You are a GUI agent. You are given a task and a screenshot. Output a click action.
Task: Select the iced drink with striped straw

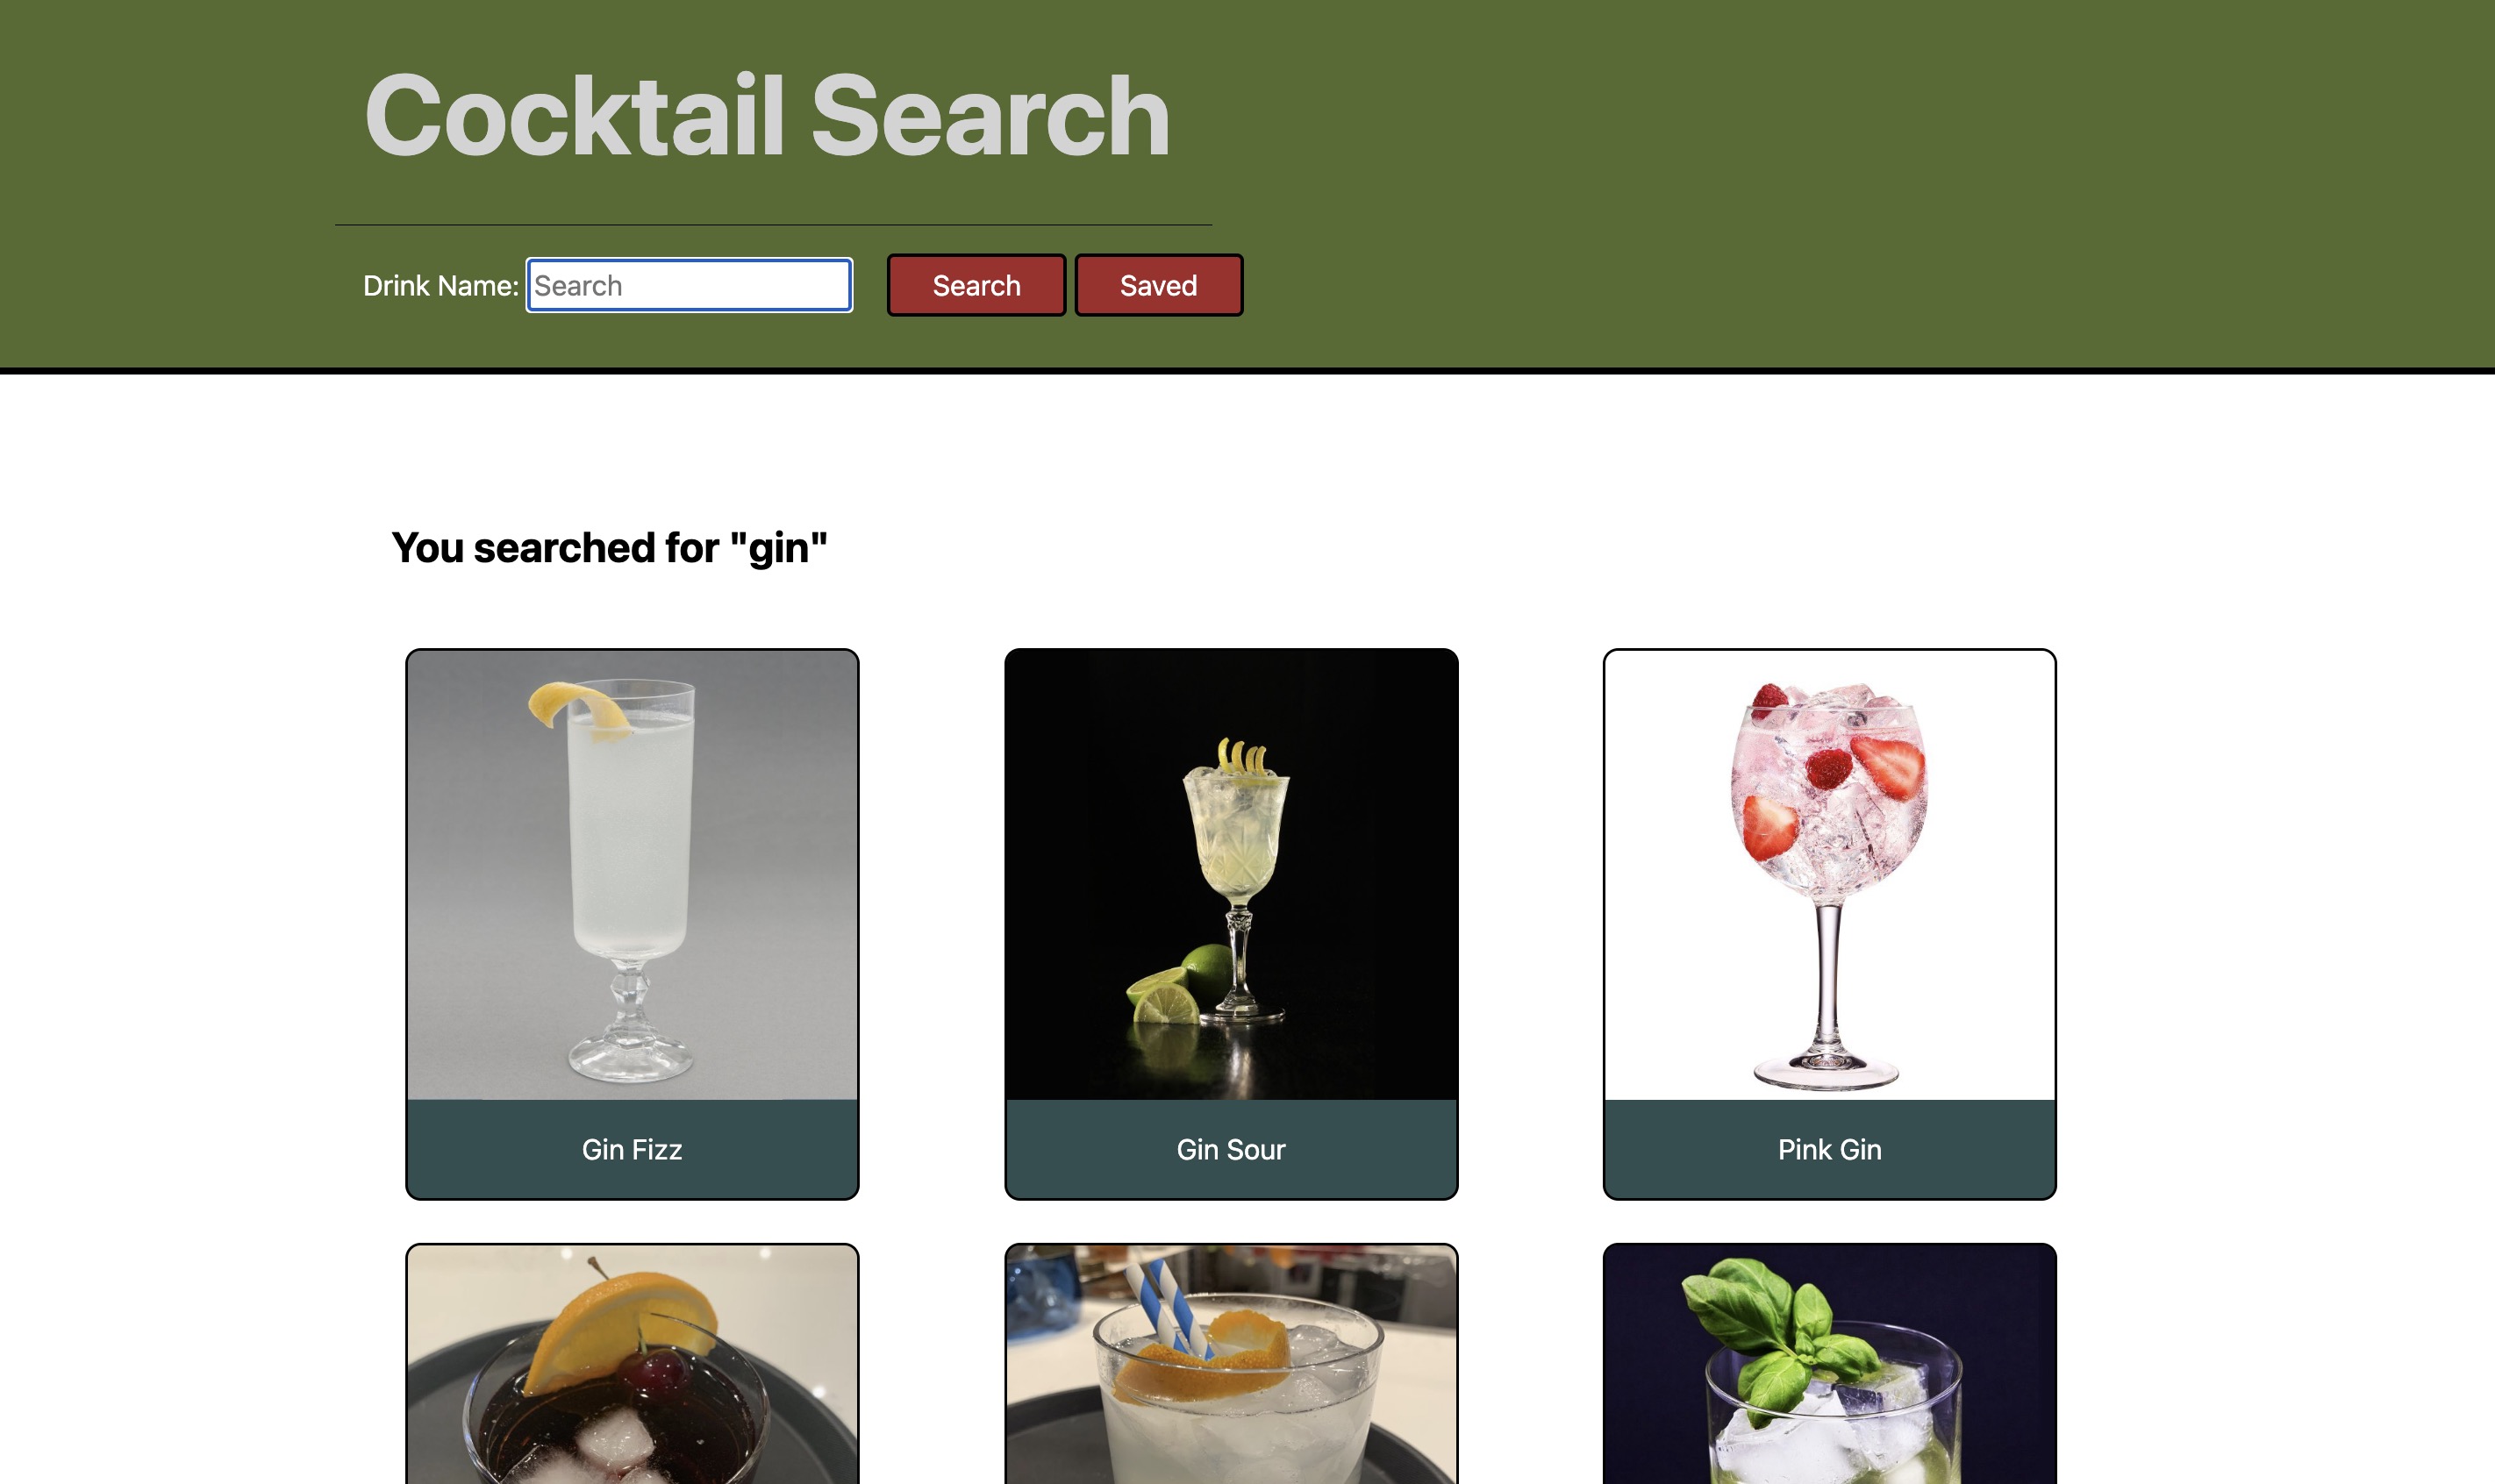coord(1231,1365)
